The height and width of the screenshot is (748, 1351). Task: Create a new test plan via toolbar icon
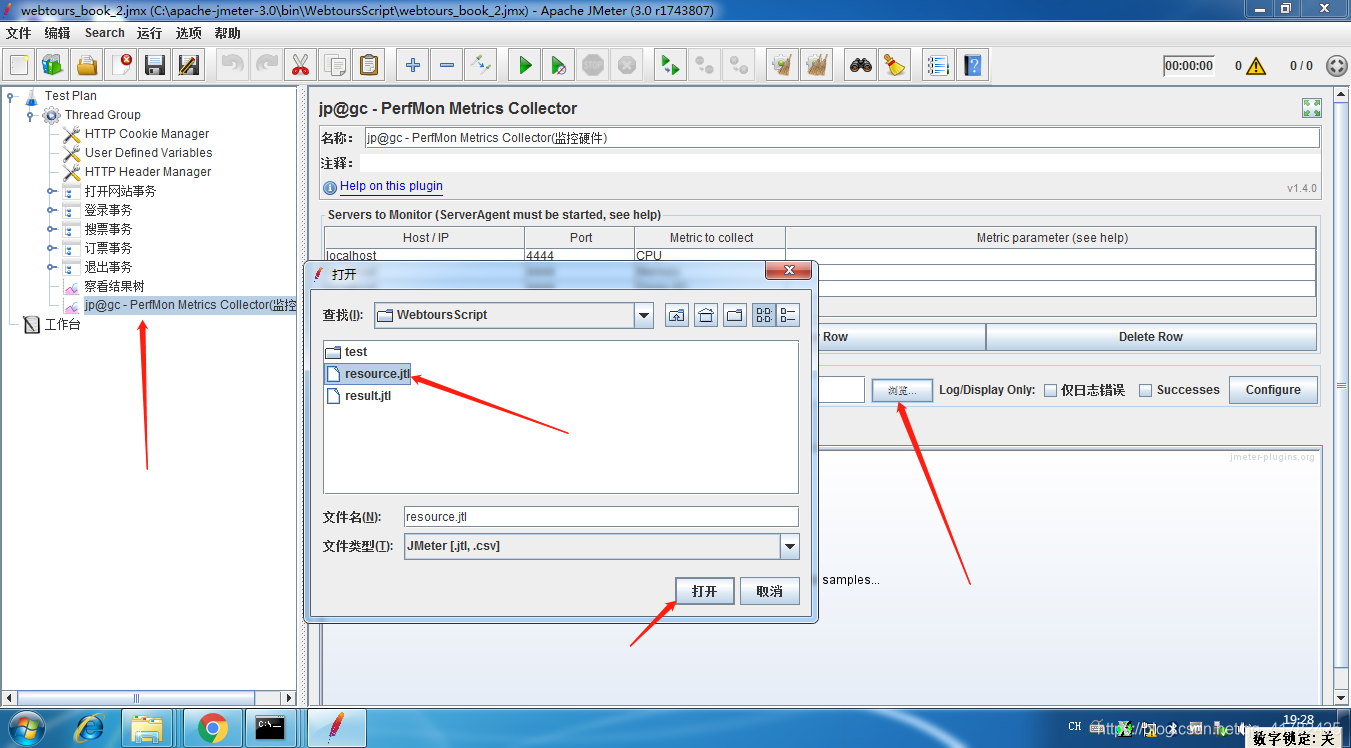[x=19, y=66]
